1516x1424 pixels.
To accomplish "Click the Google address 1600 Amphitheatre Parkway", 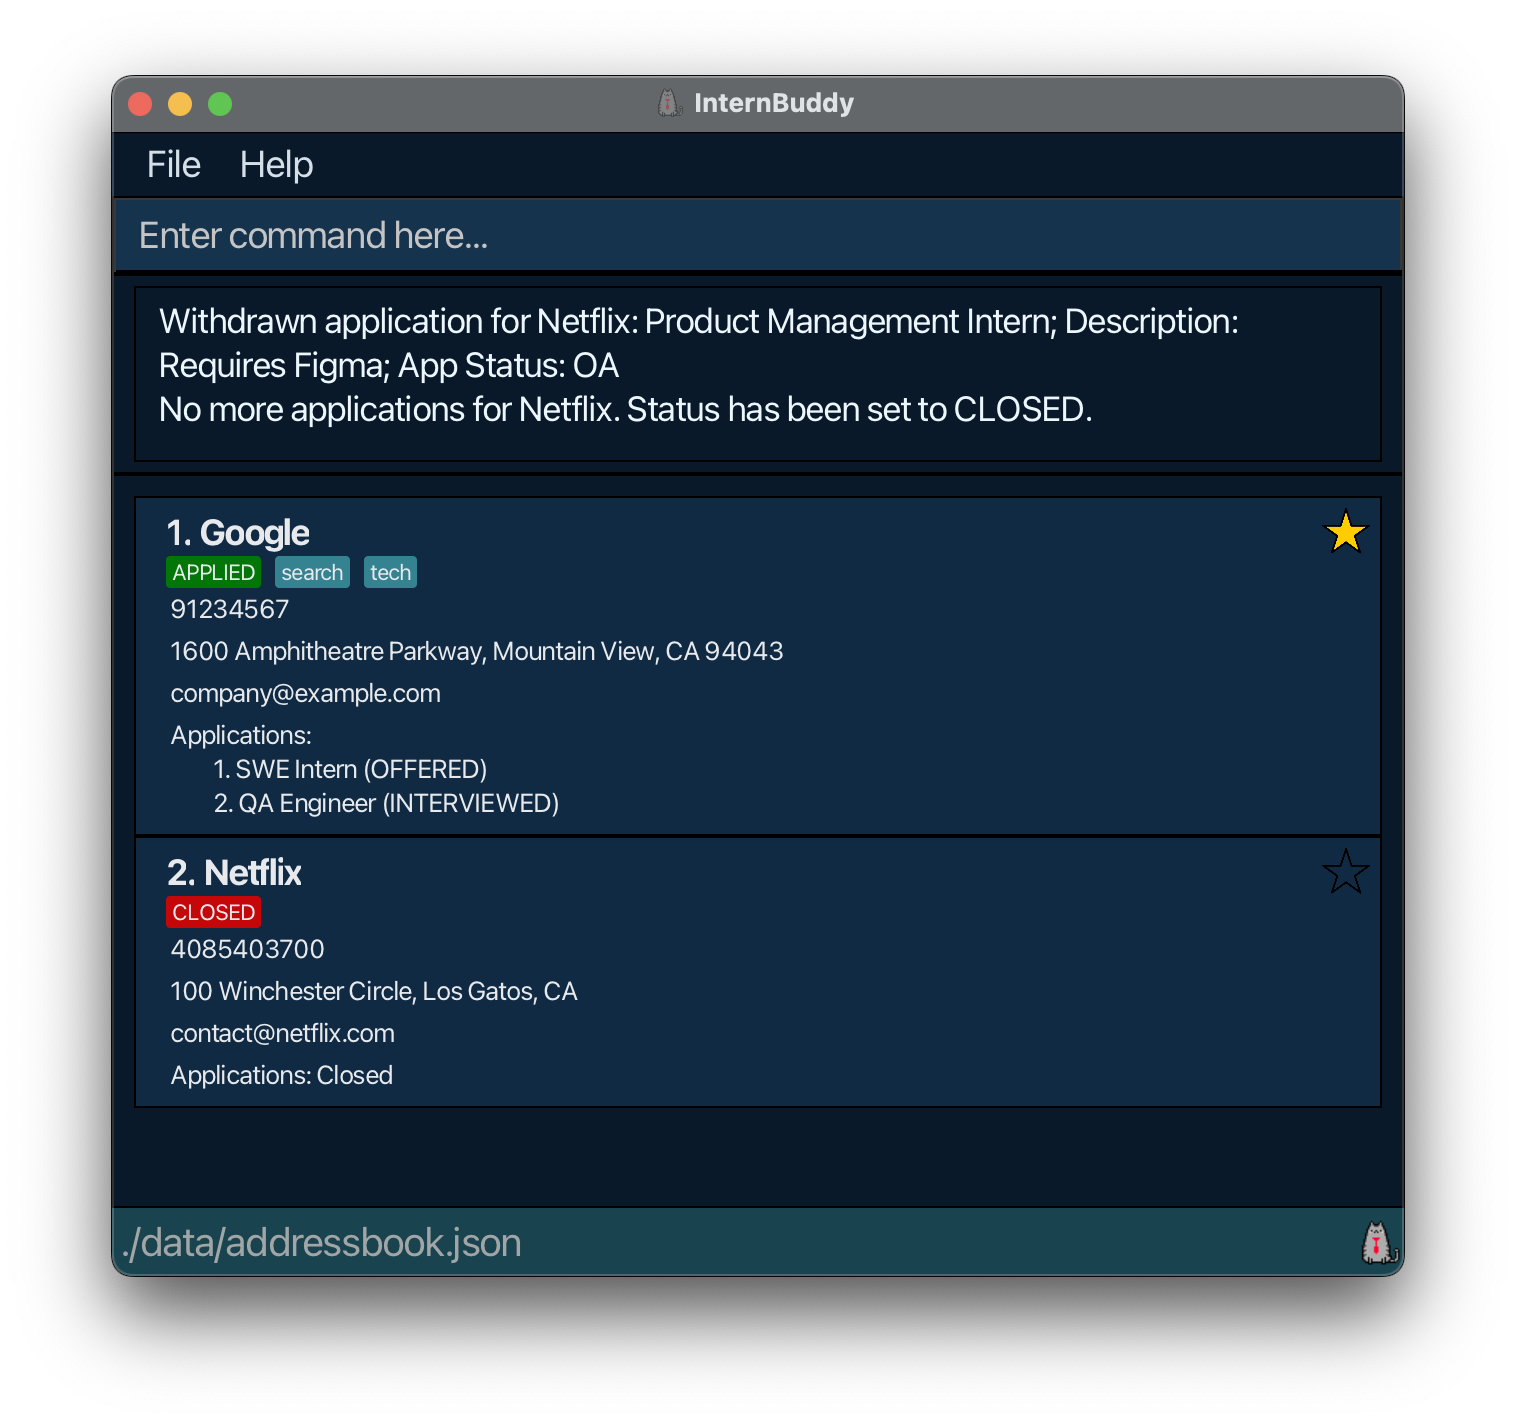I will (477, 651).
